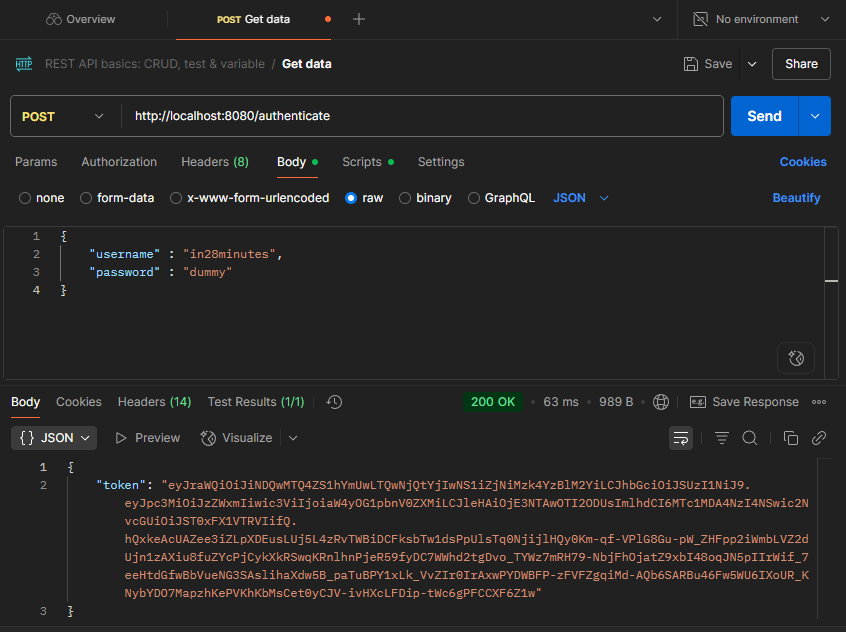Image resolution: width=846 pixels, height=632 pixels.
Task: Open the request Cookies link
Action: pos(803,162)
